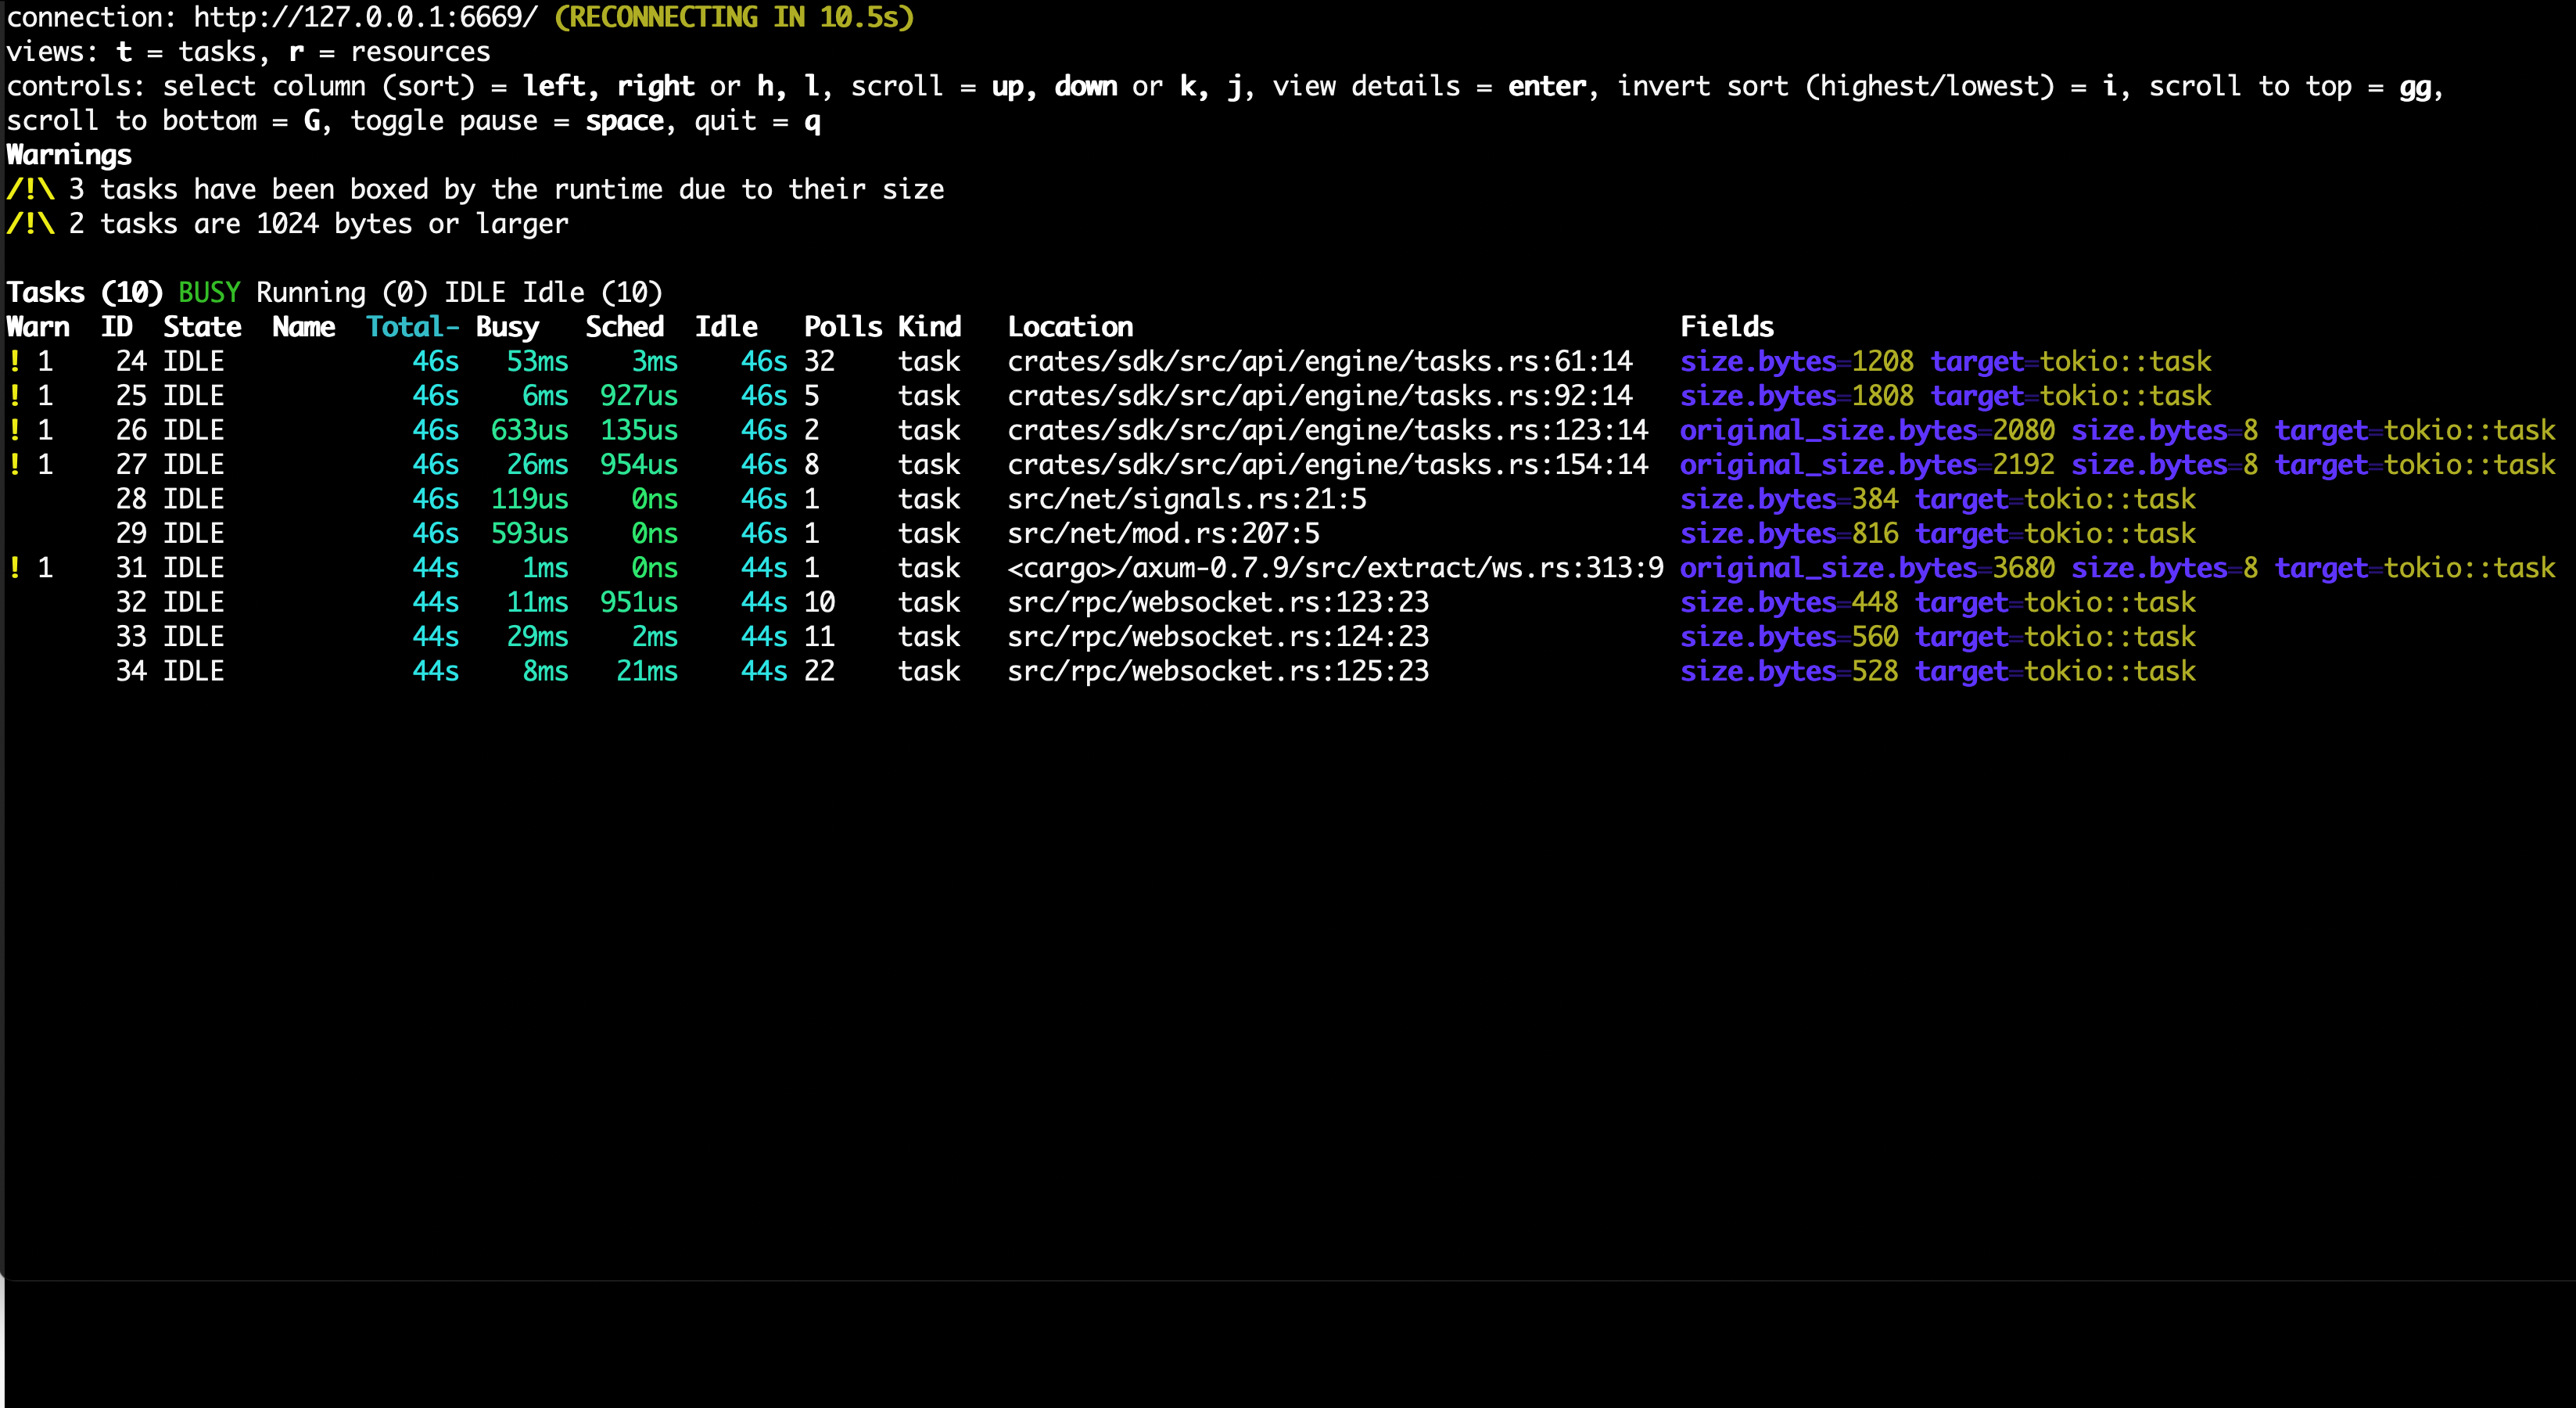Select task row with ID 28
This screenshot has width=2576, height=1408.
pos(130,499)
